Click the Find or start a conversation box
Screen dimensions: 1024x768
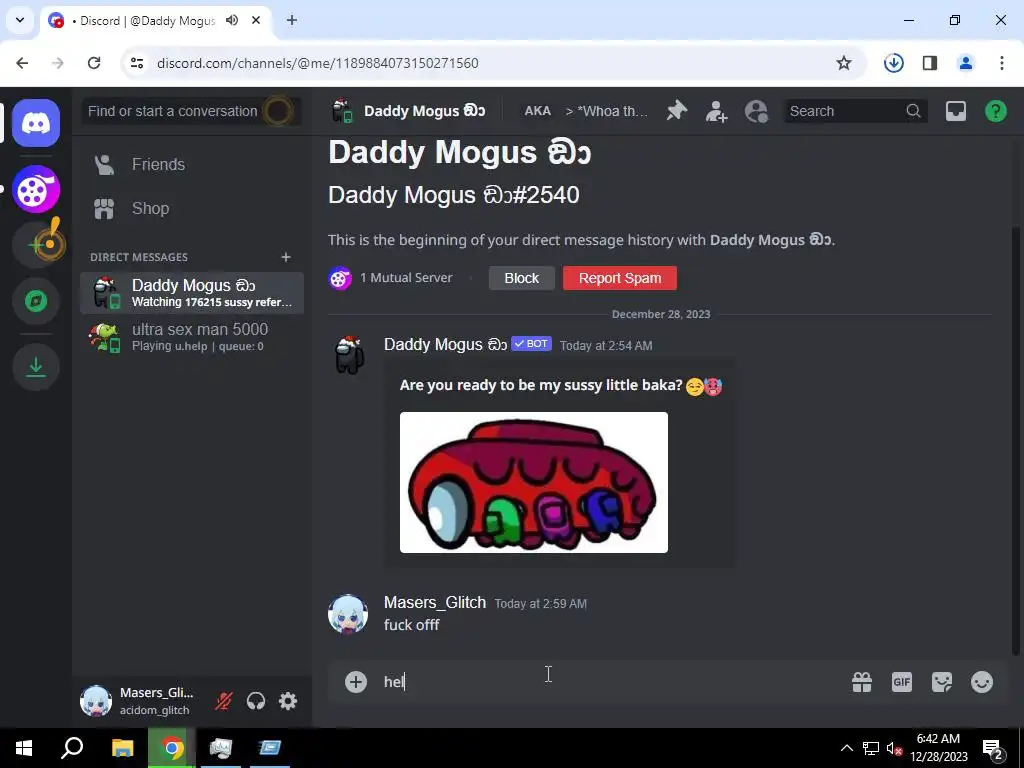[x=191, y=111]
